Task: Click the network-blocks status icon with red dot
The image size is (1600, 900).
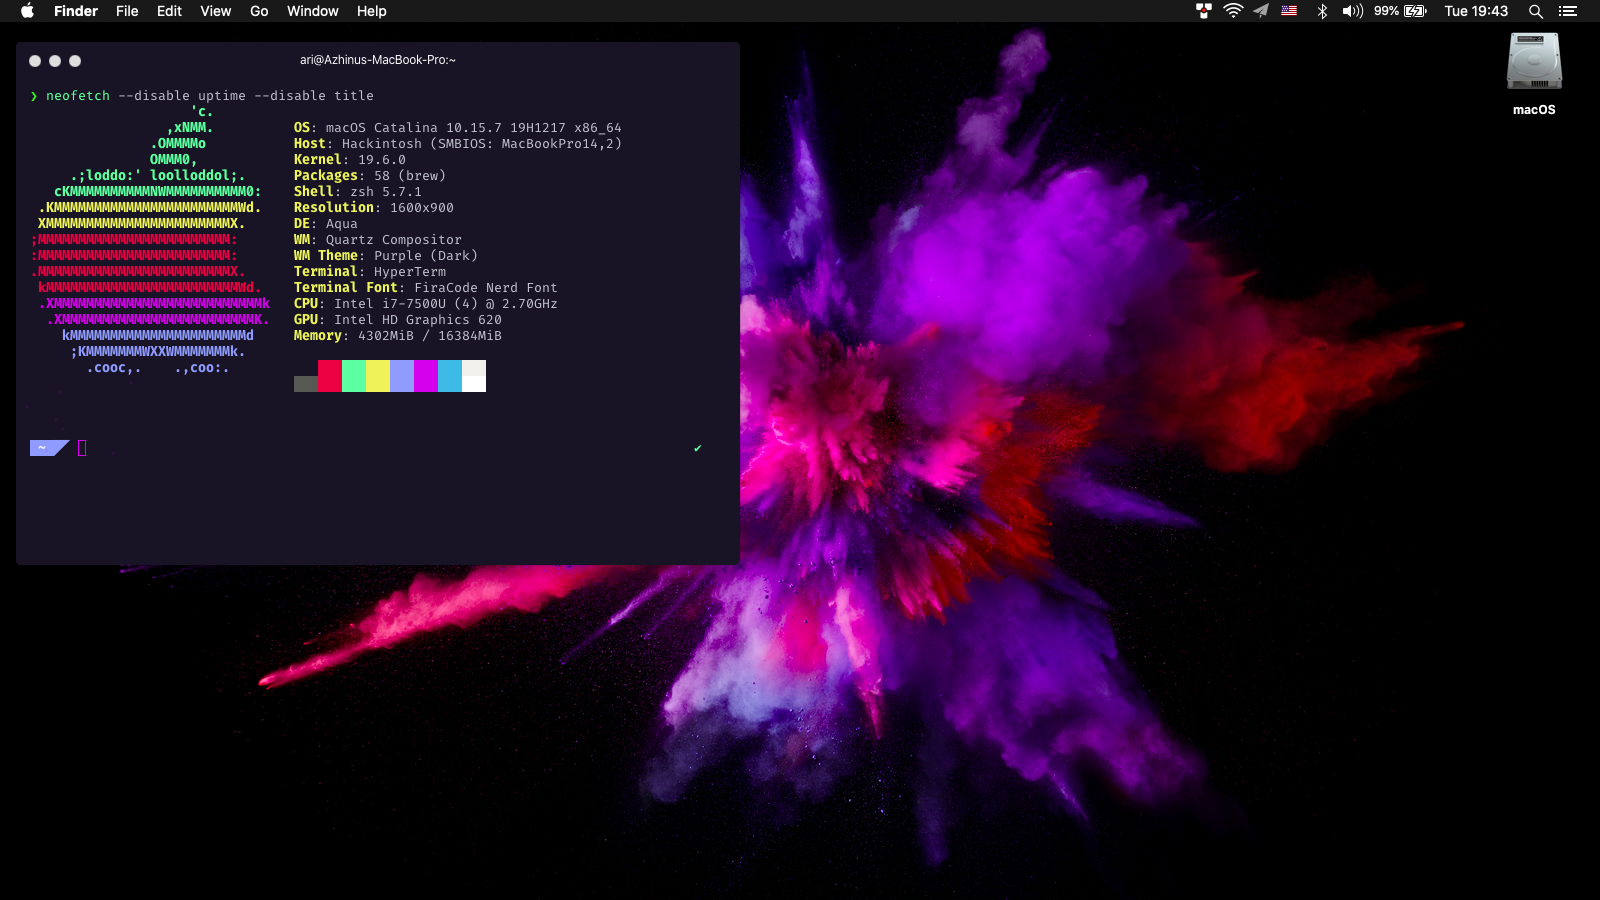Action: [1204, 11]
